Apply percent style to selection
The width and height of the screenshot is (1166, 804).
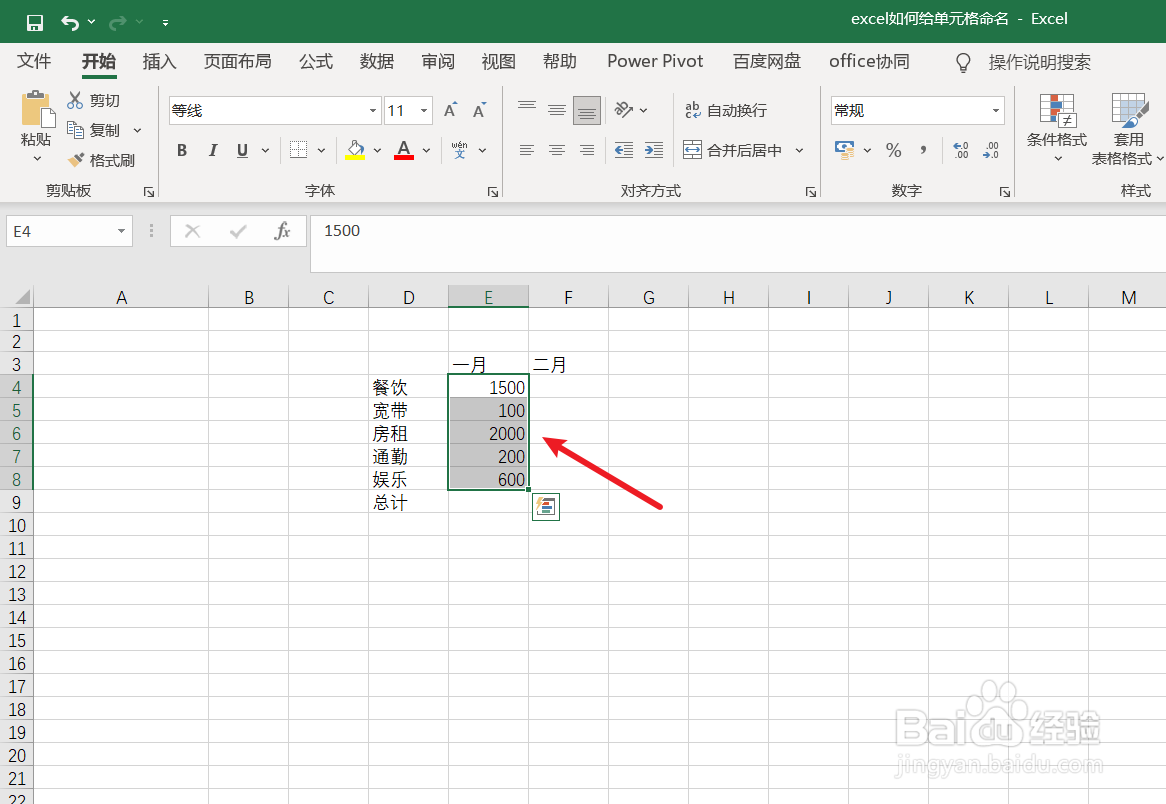(x=893, y=150)
